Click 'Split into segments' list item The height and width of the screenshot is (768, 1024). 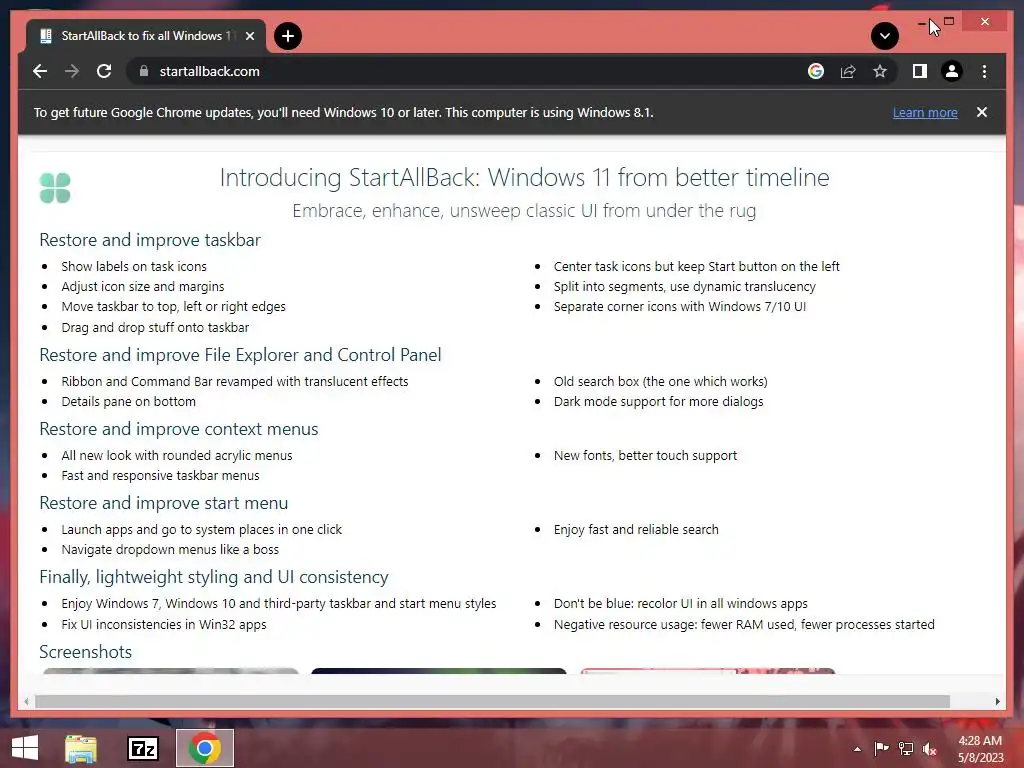pos(684,287)
